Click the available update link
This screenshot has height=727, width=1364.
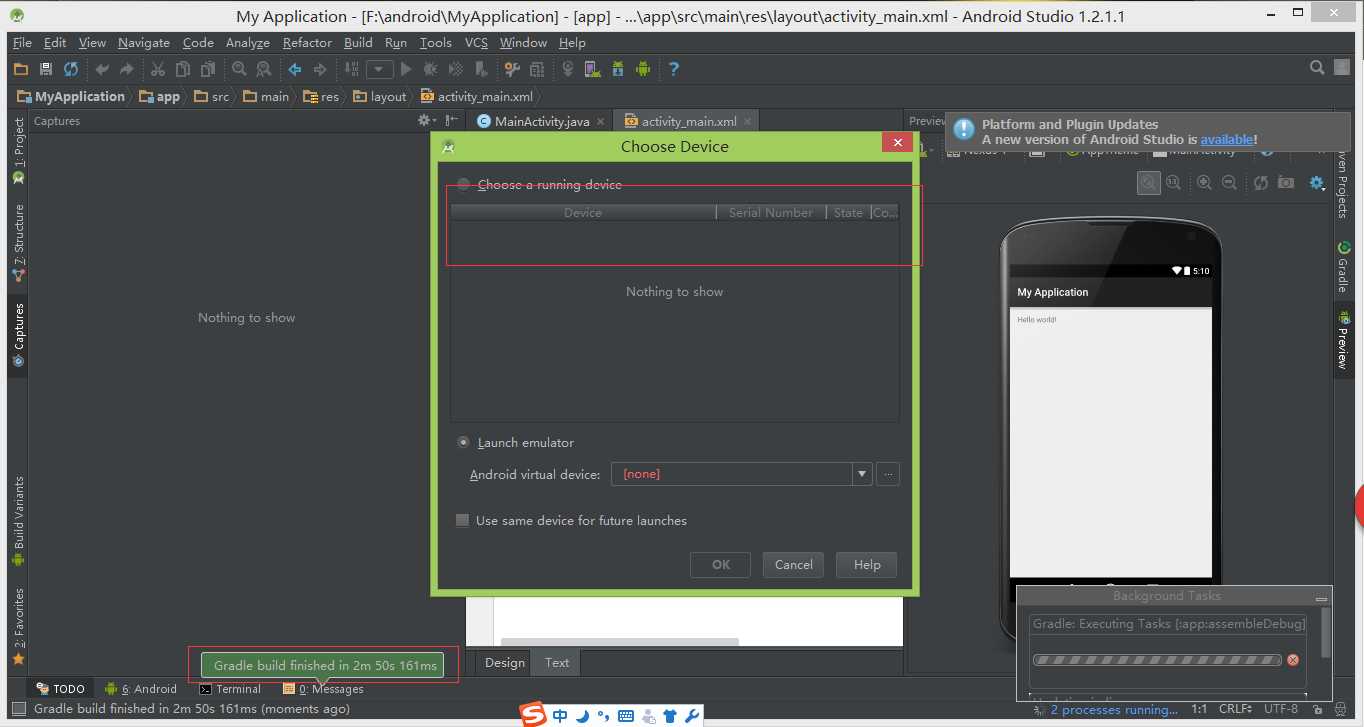pos(1226,140)
